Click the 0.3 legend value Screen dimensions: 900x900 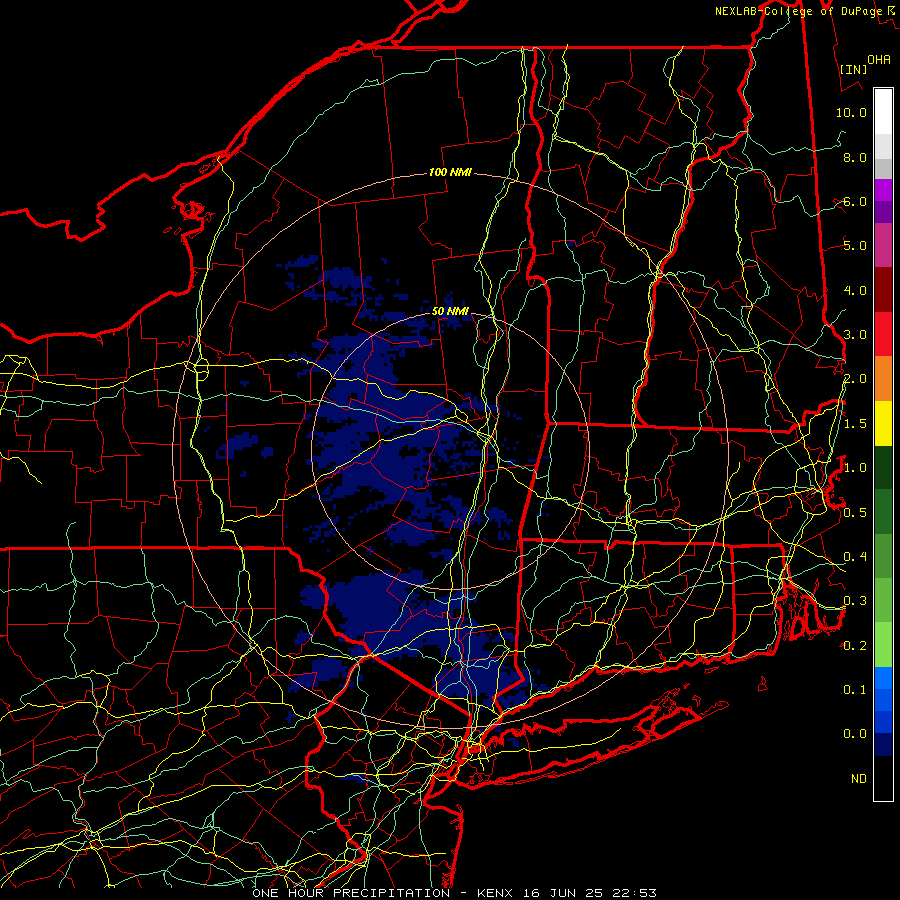point(855,601)
